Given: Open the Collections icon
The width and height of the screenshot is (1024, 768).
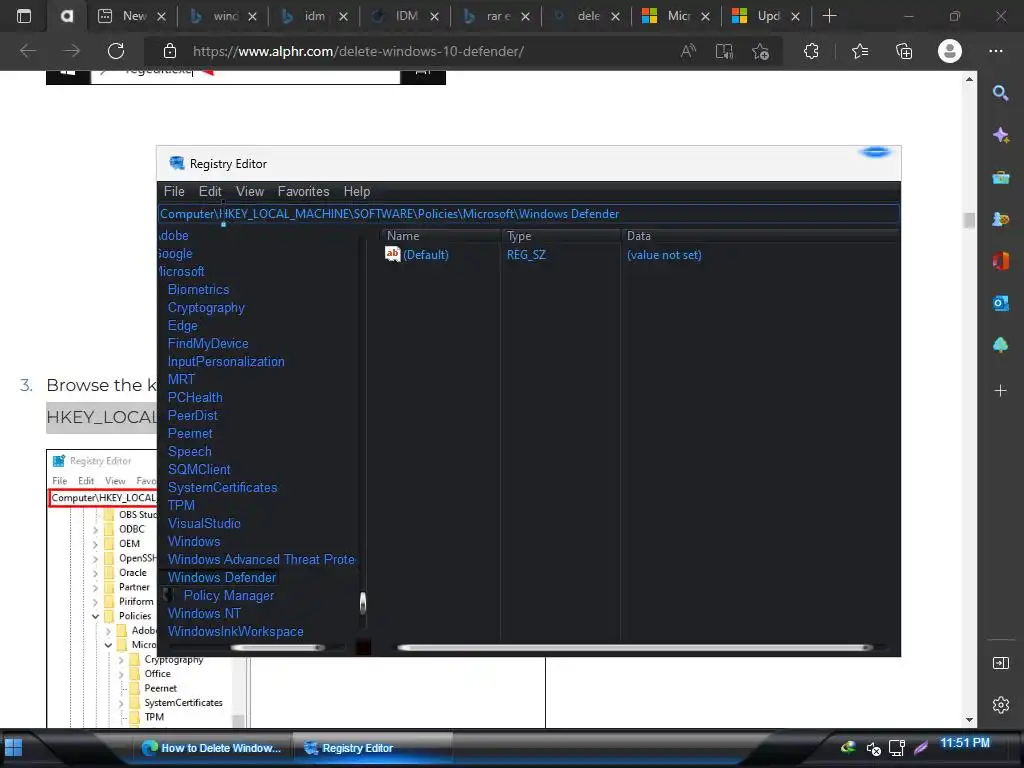Looking at the screenshot, I should [x=904, y=51].
